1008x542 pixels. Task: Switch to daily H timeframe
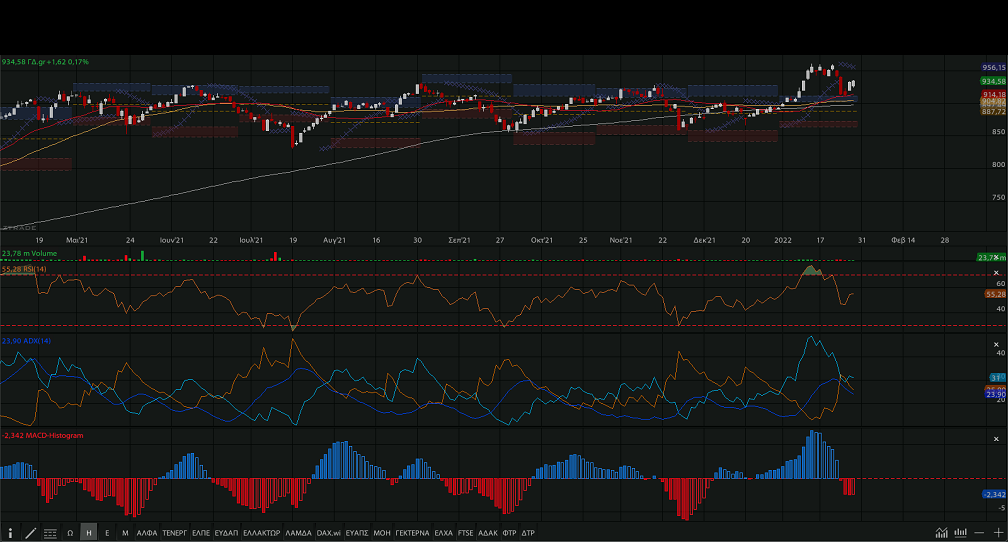pos(89,533)
